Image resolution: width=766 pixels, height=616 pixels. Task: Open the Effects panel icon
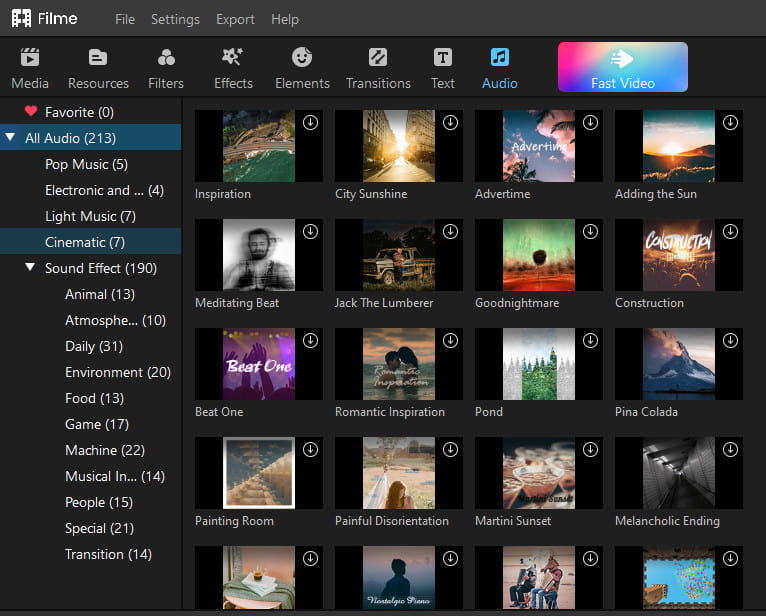point(233,58)
